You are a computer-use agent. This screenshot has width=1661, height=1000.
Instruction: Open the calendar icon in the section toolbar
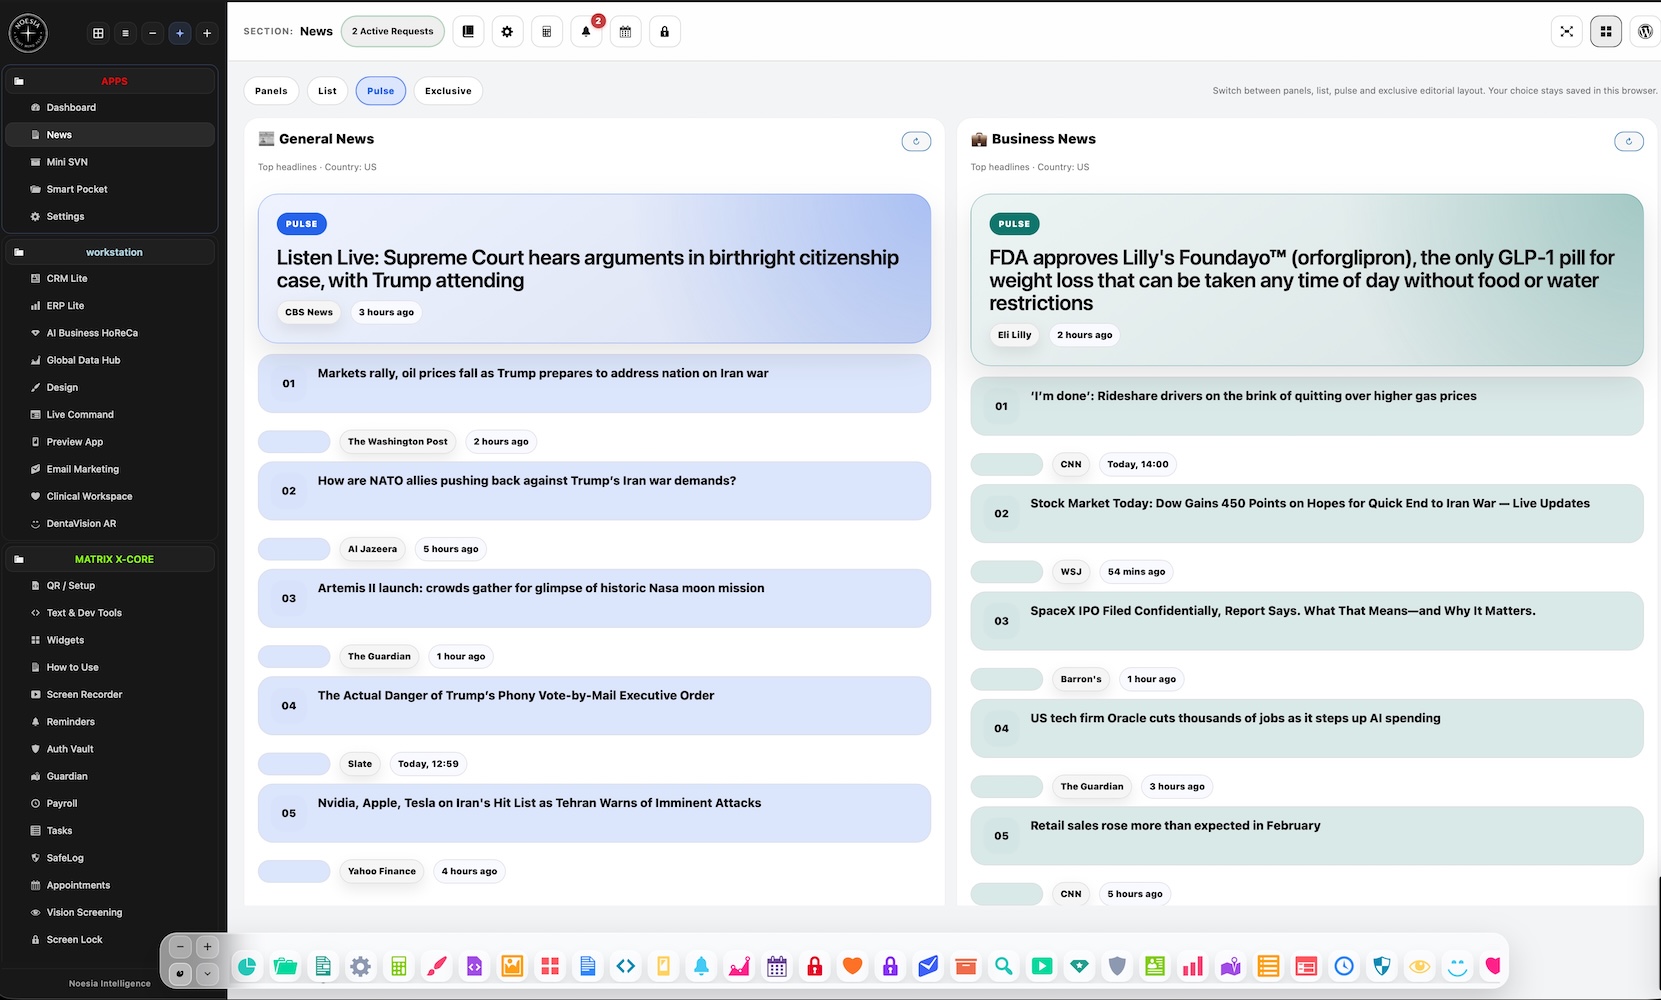pyautogui.click(x=626, y=32)
